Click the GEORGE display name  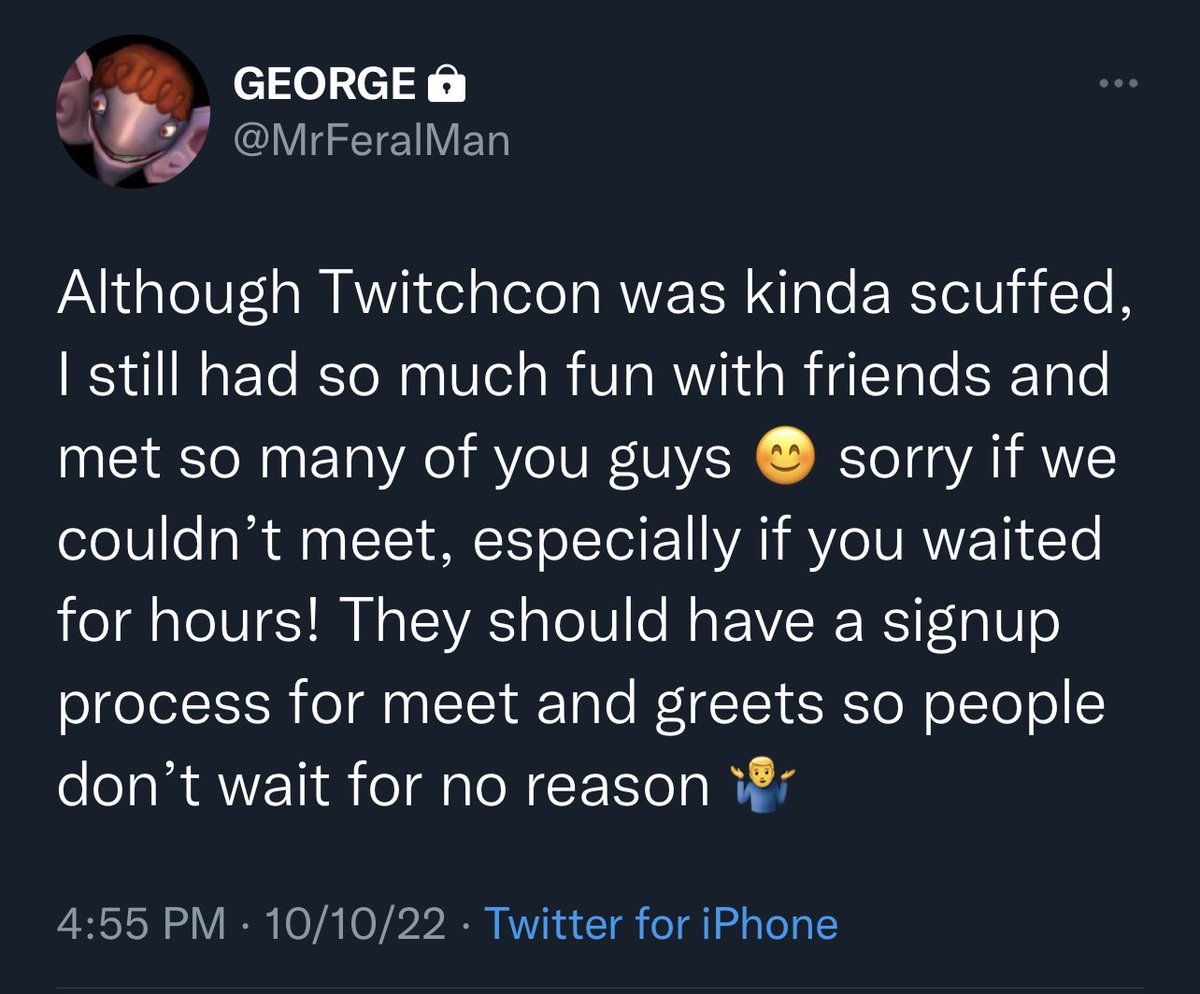click(x=325, y=86)
